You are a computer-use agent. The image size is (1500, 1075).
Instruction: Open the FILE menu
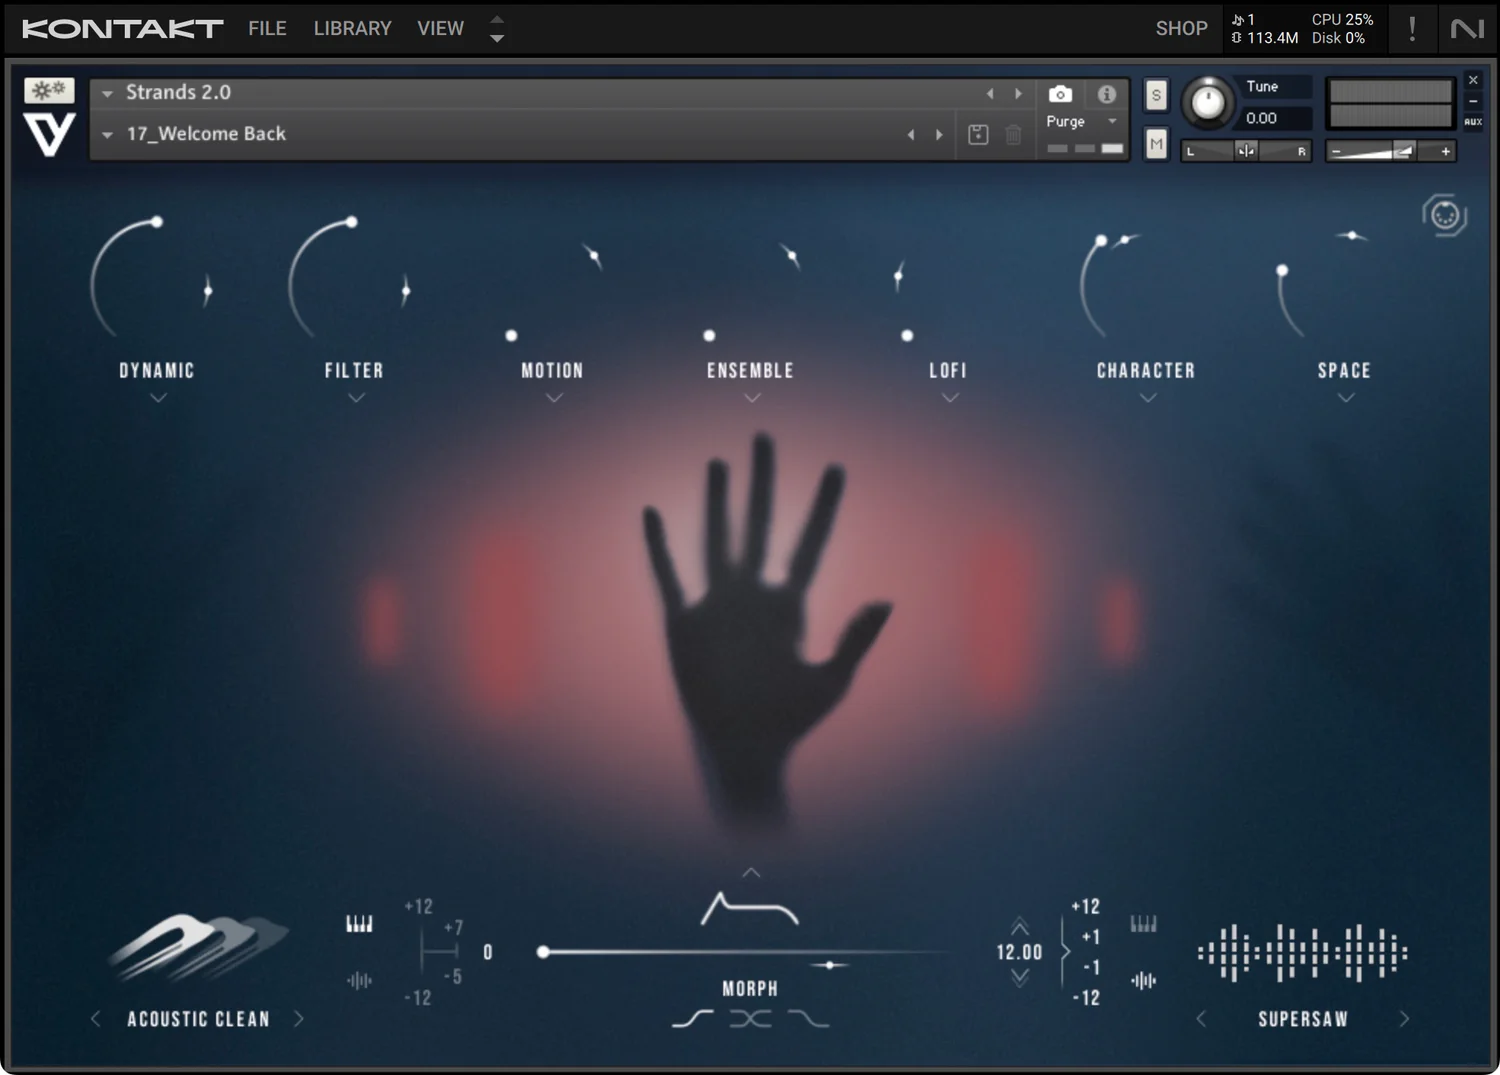click(x=266, y=28)
